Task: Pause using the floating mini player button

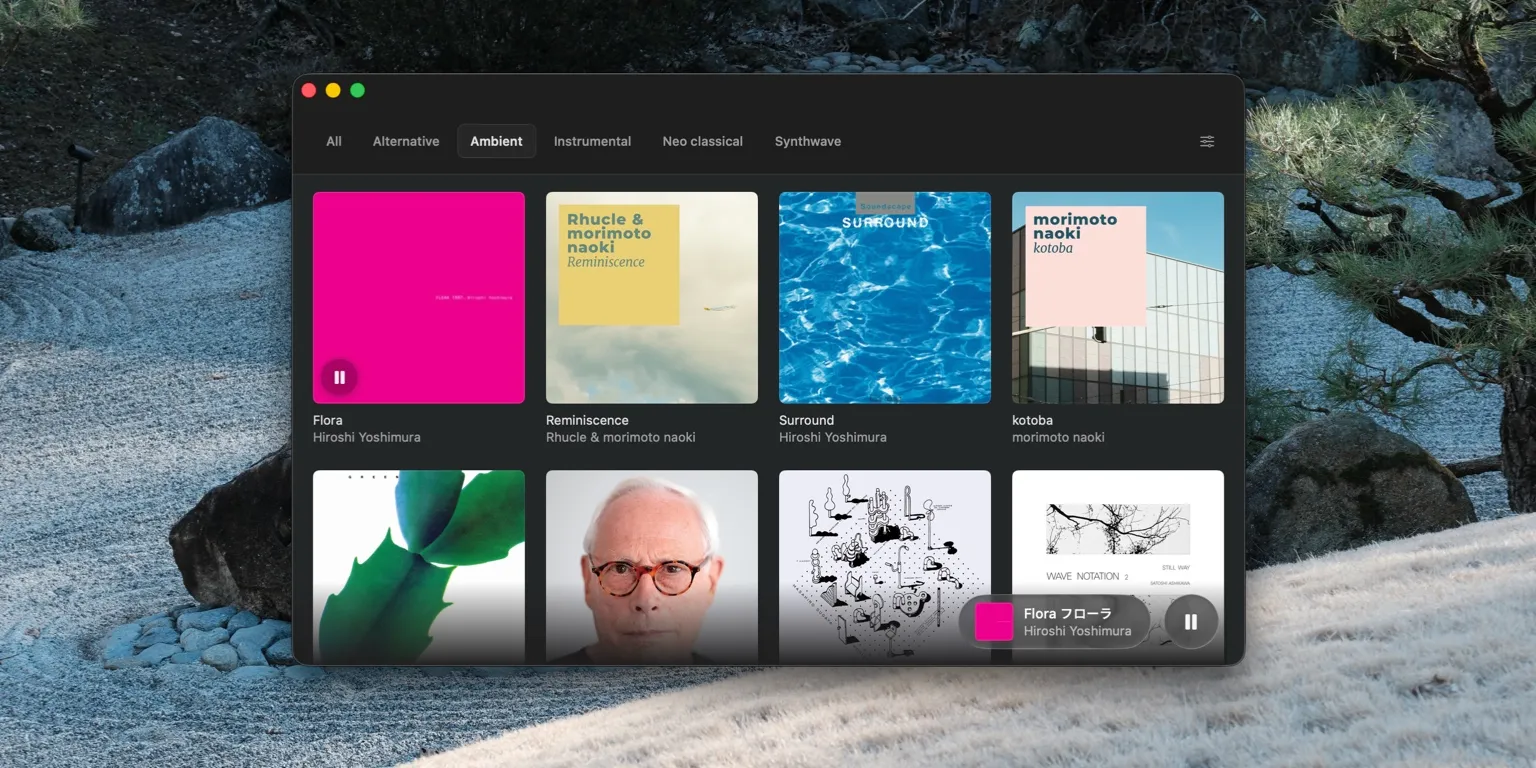Action: coord(1191,622)
